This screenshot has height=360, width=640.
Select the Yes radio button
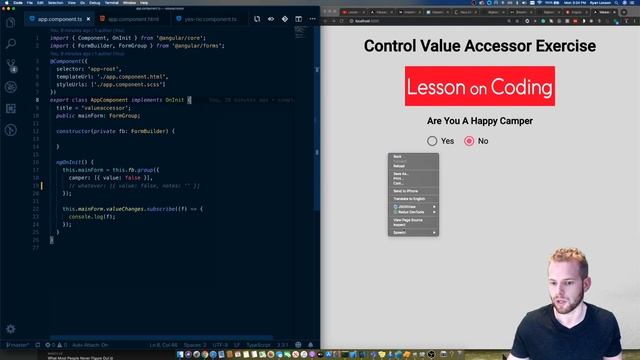click(432, 141)
